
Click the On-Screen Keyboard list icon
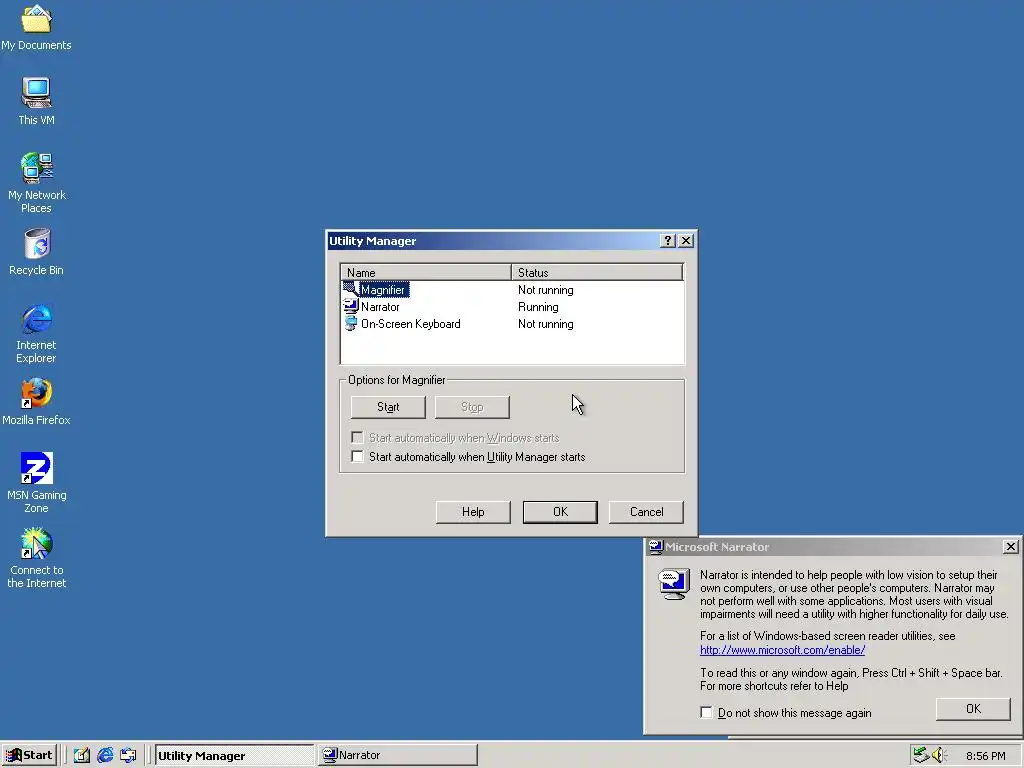[x=351, y=323]
